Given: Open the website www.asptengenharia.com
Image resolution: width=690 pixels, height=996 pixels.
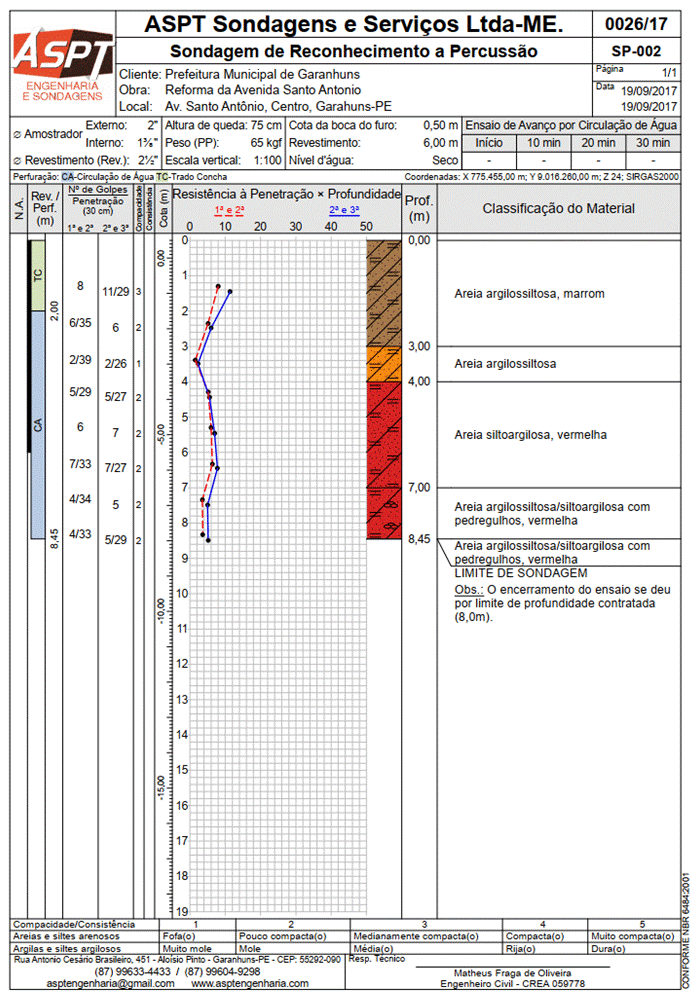Looking at the screenshot, I should [x=250, y=983].
